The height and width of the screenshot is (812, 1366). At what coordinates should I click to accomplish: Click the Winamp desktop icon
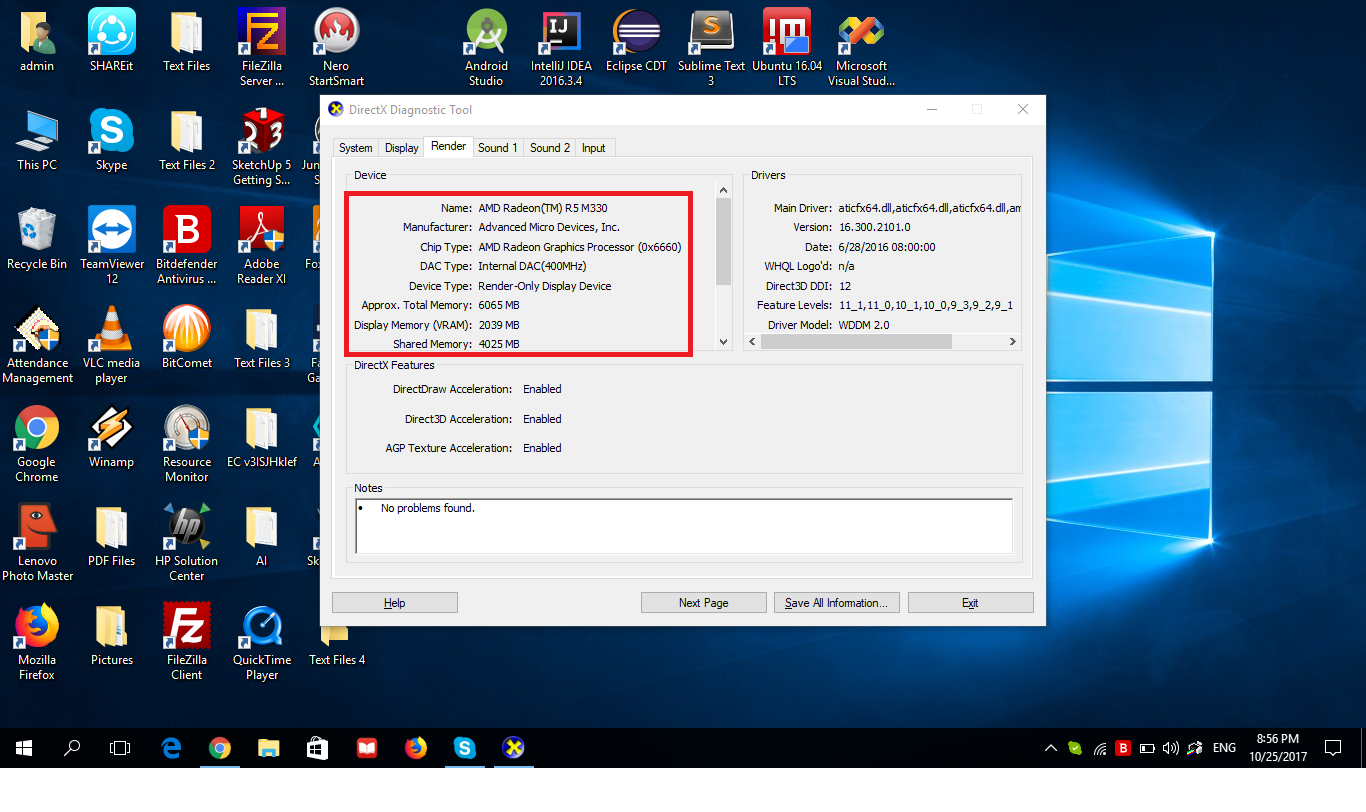click(x=111, y=437)
